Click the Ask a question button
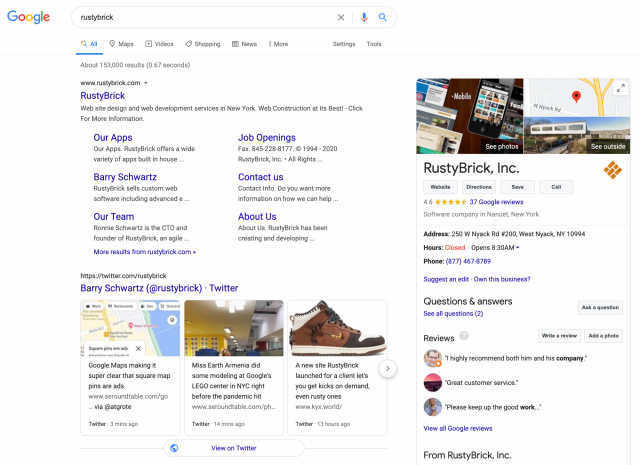This screenshot has width=640, height=465. 600,307
